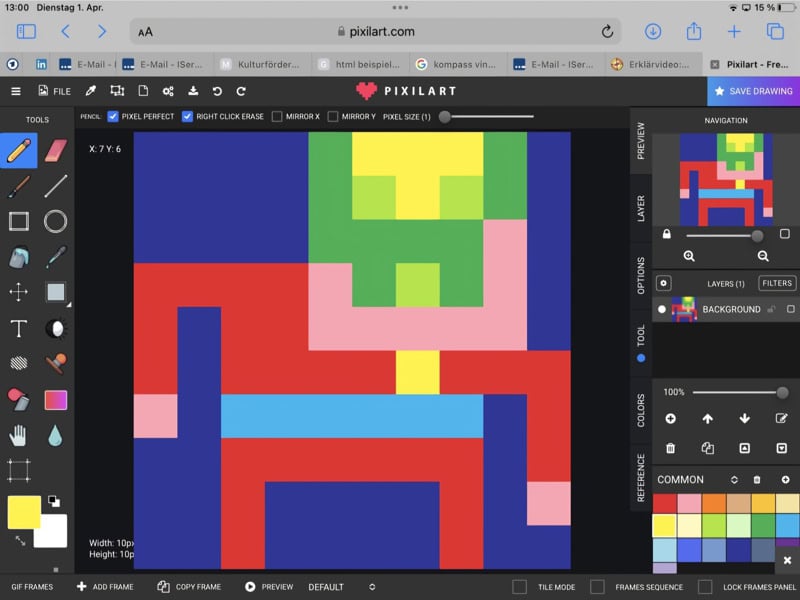Click the Add Frame button
The width and height of the screenshot is (800, 600).
point(105,587)
